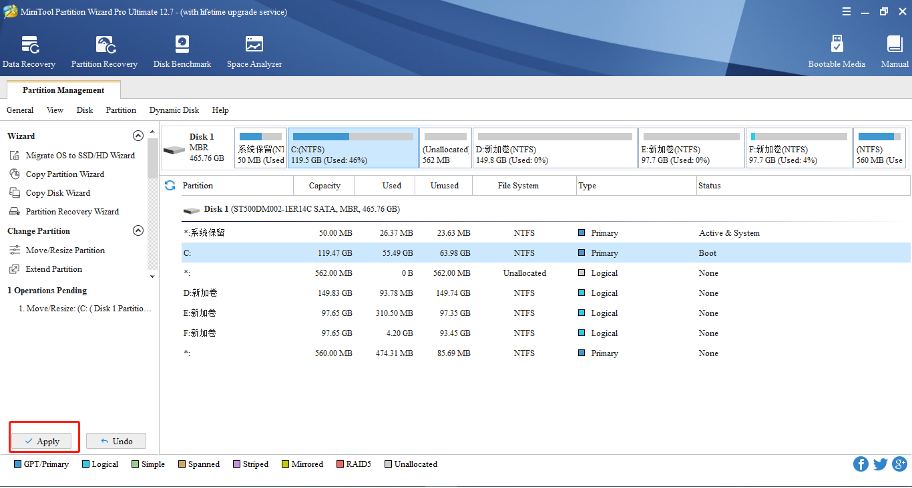Select the E: partition row with 310.50 MB used
Screen dimensions: 912x488
546,313
